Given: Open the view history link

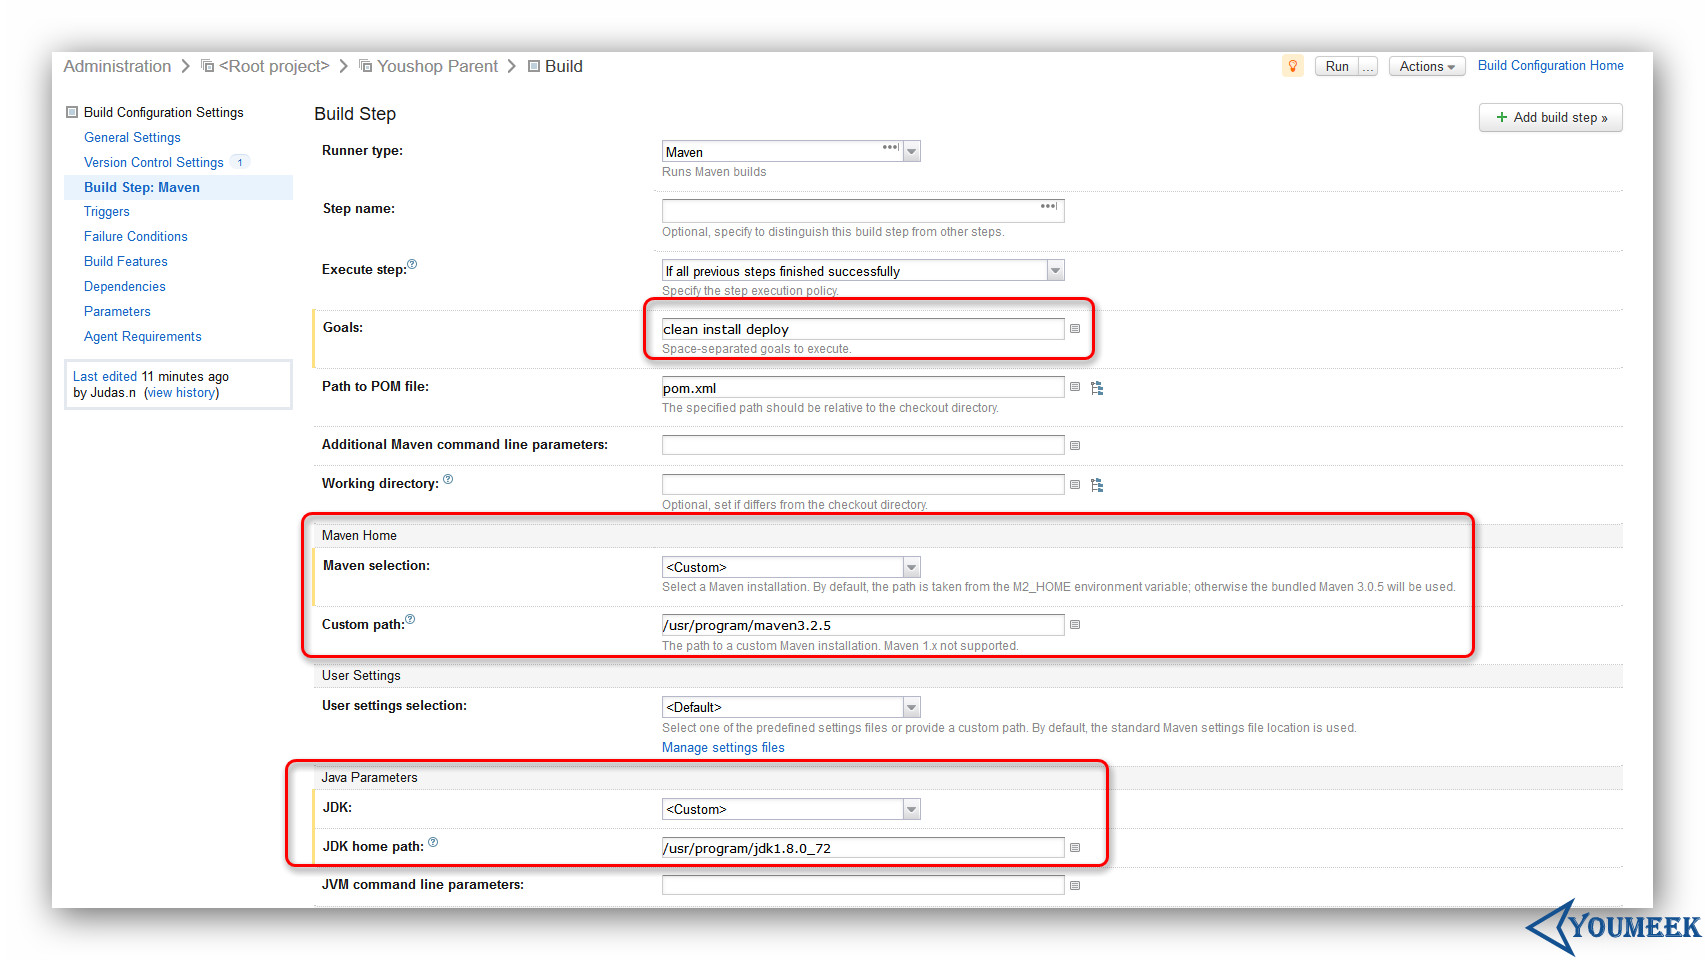Looking at the screenshot, I should tap(181, 393).
